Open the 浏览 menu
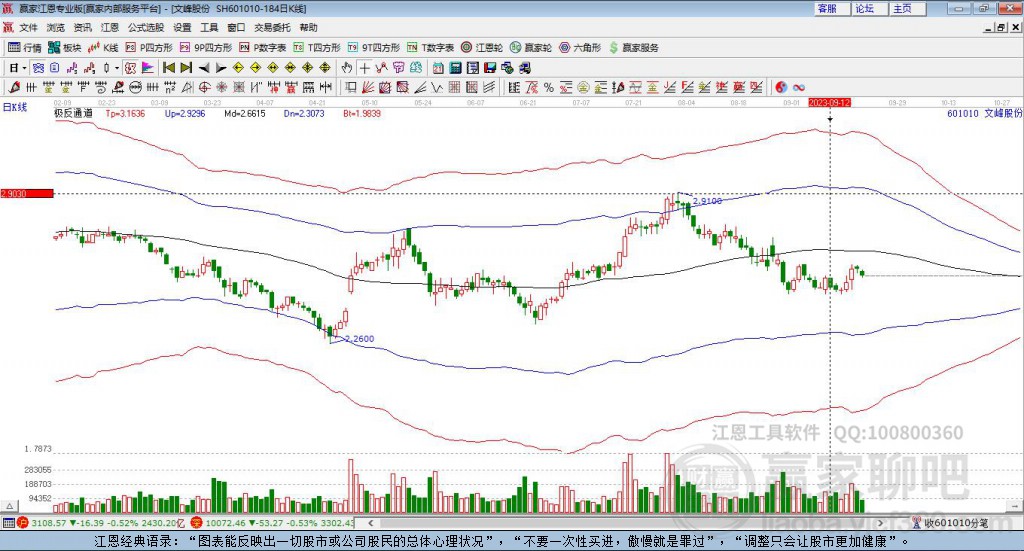 point(56,27)
